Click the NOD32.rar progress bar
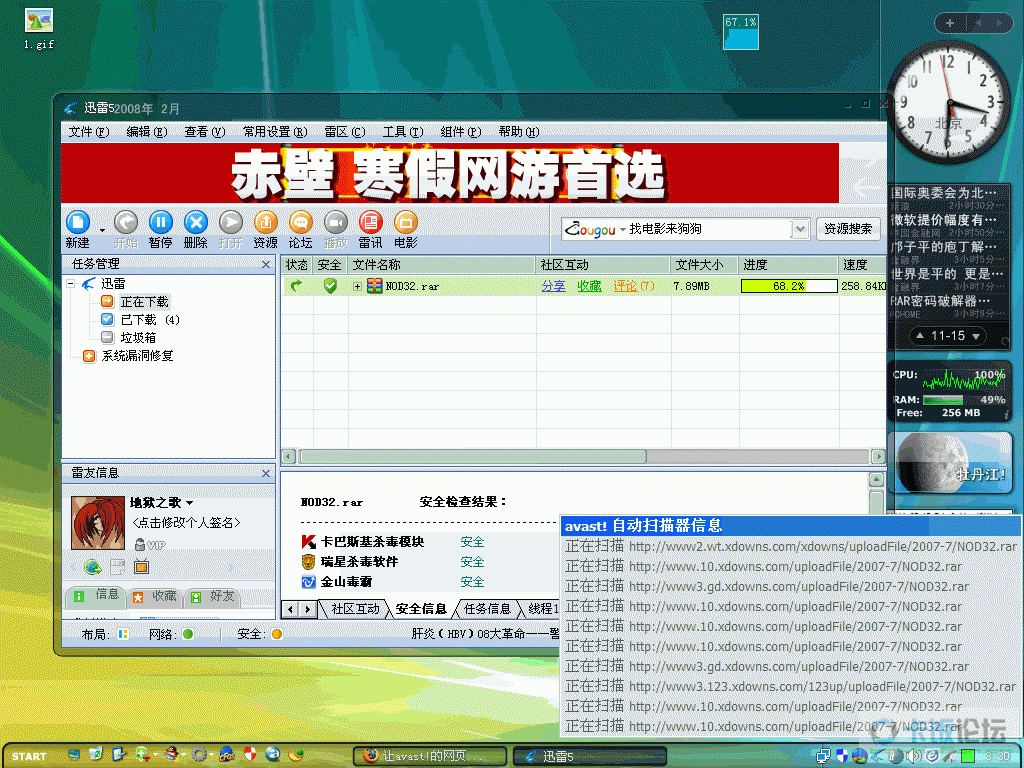Screen dimensions: 1024x768 (789, 286)
